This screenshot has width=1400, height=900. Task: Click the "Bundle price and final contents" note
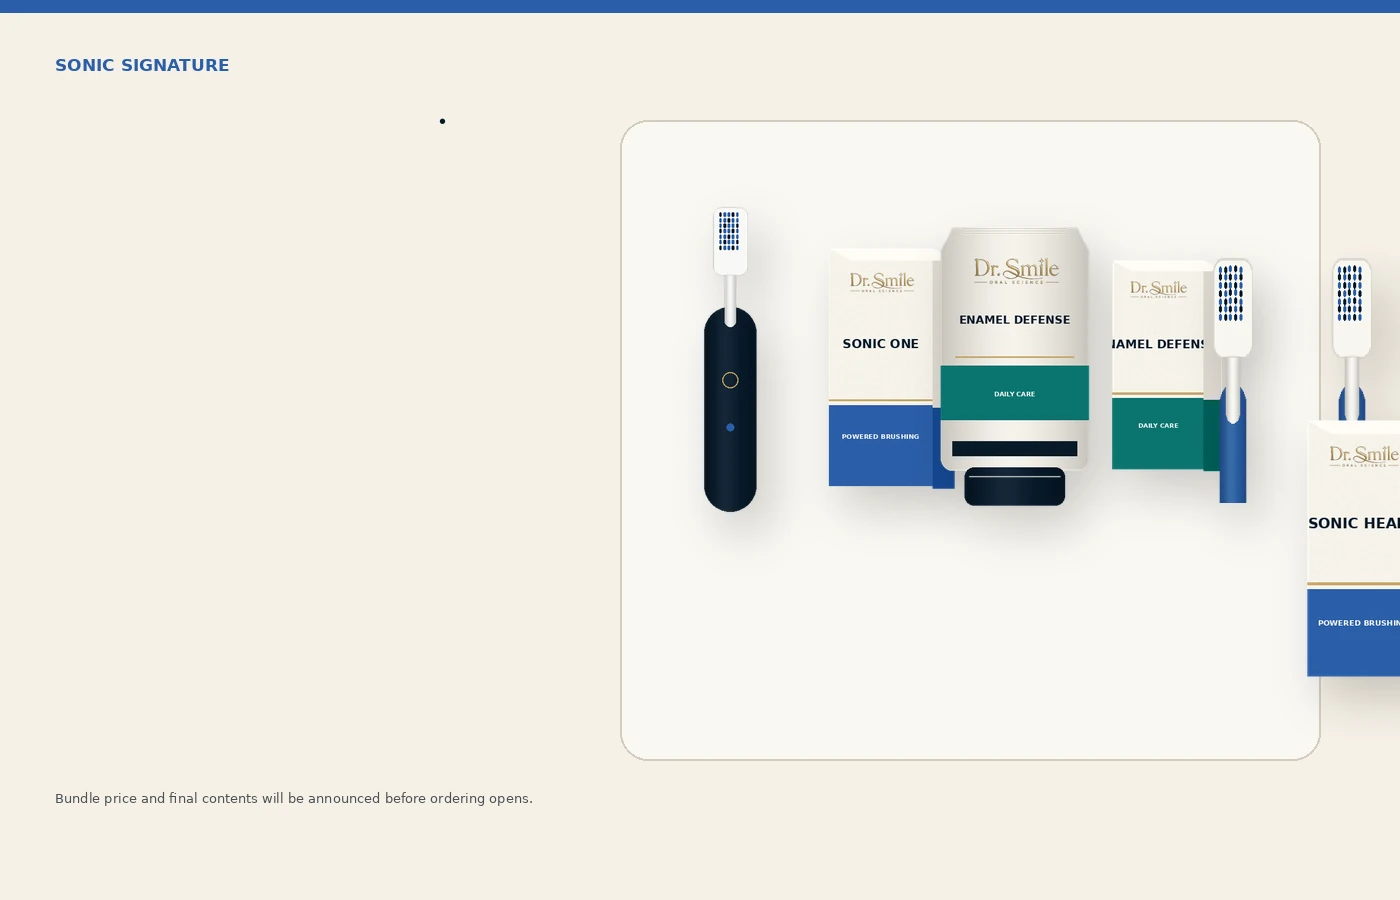(294, 798)
